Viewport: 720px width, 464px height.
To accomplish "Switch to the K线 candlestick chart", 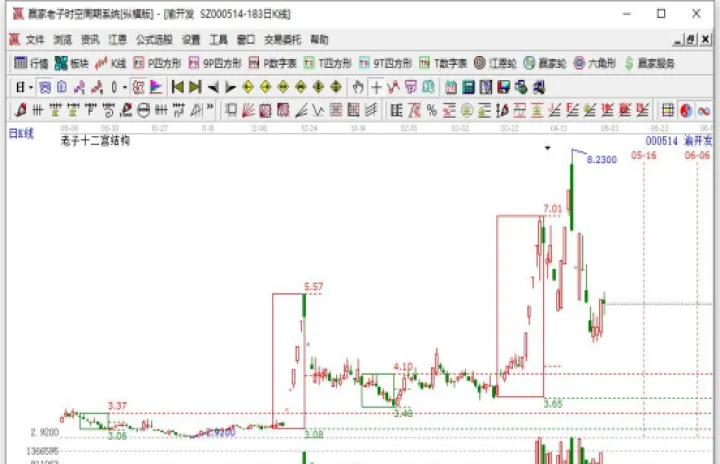I will 110,63.
